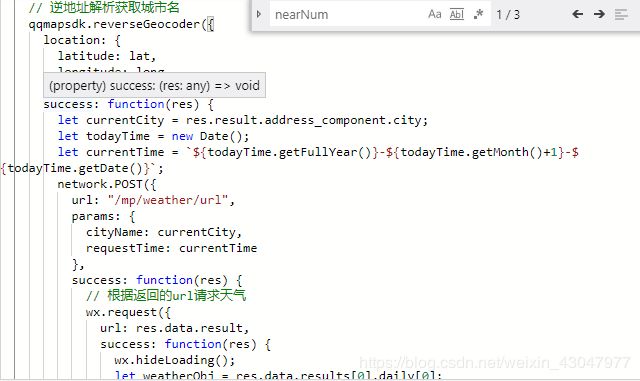The height and width of the screenshot is (381, 640).
Task: Go to previous match arrow
Action: coord(577,15)
